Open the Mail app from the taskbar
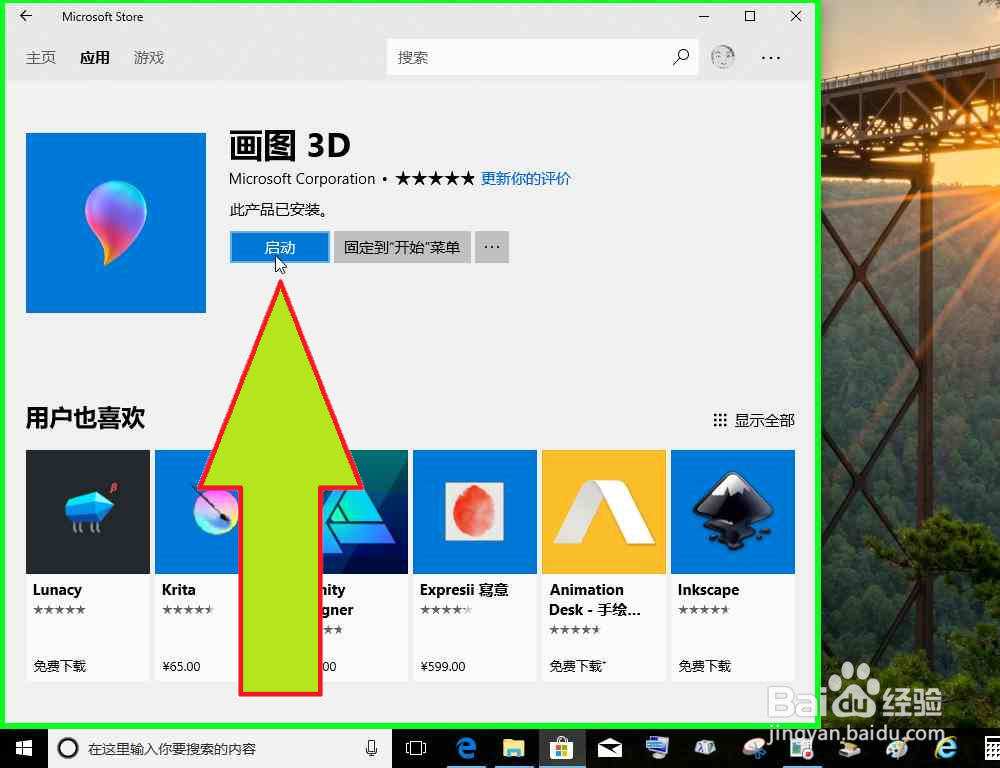This screenshot has height=768, width=1000. [610, 747]
